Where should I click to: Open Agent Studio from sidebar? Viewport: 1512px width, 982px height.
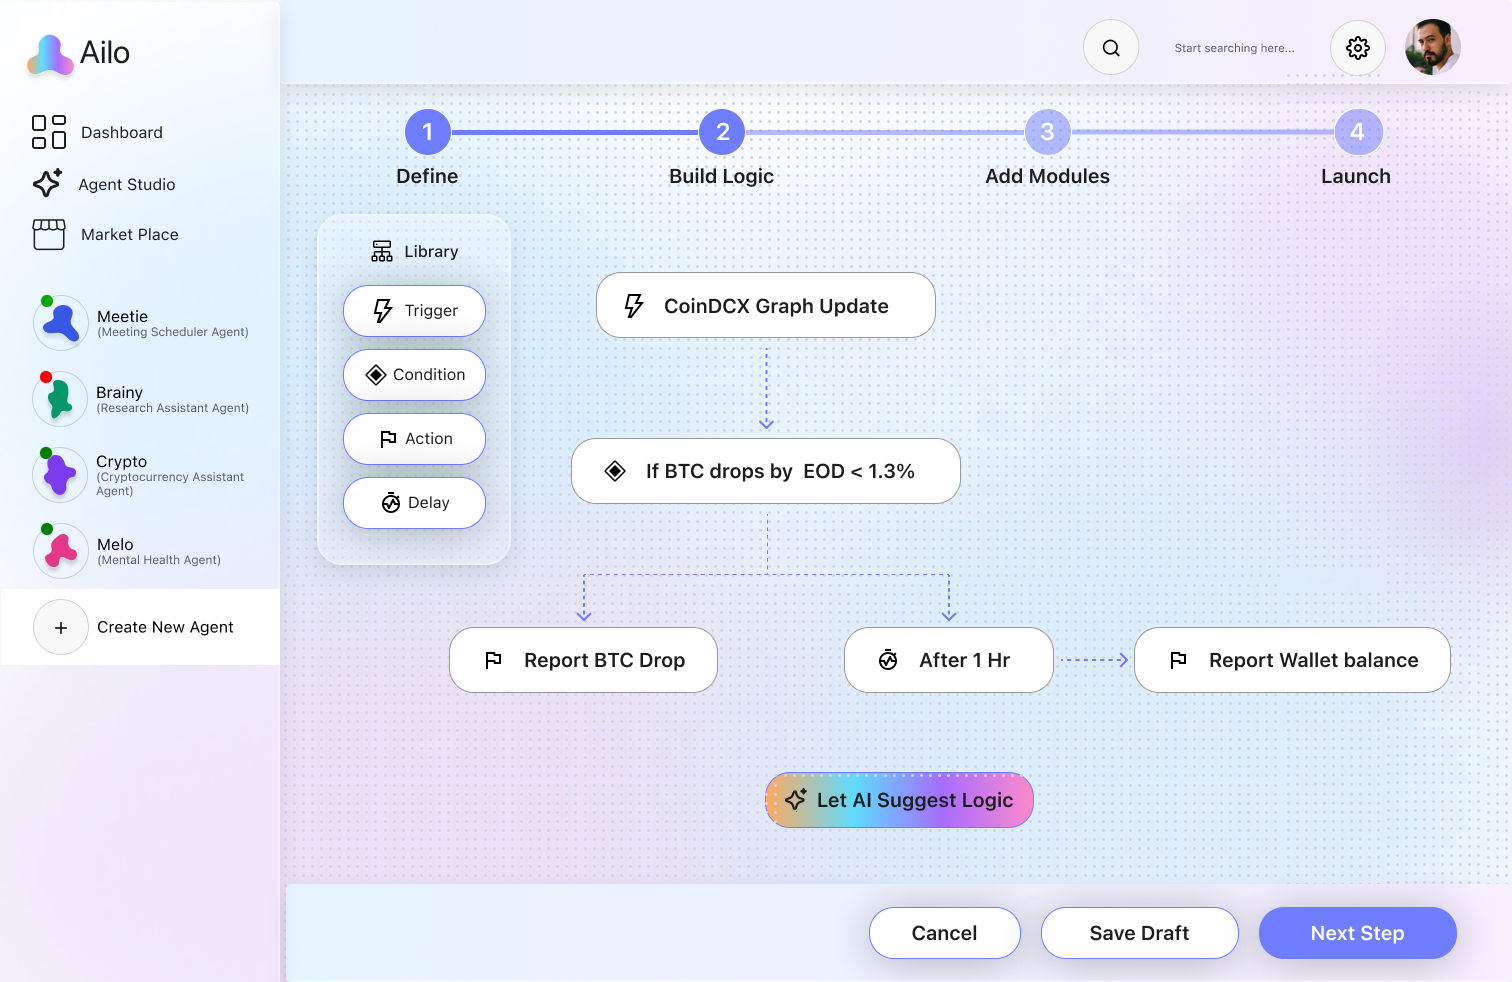point(126,184)
